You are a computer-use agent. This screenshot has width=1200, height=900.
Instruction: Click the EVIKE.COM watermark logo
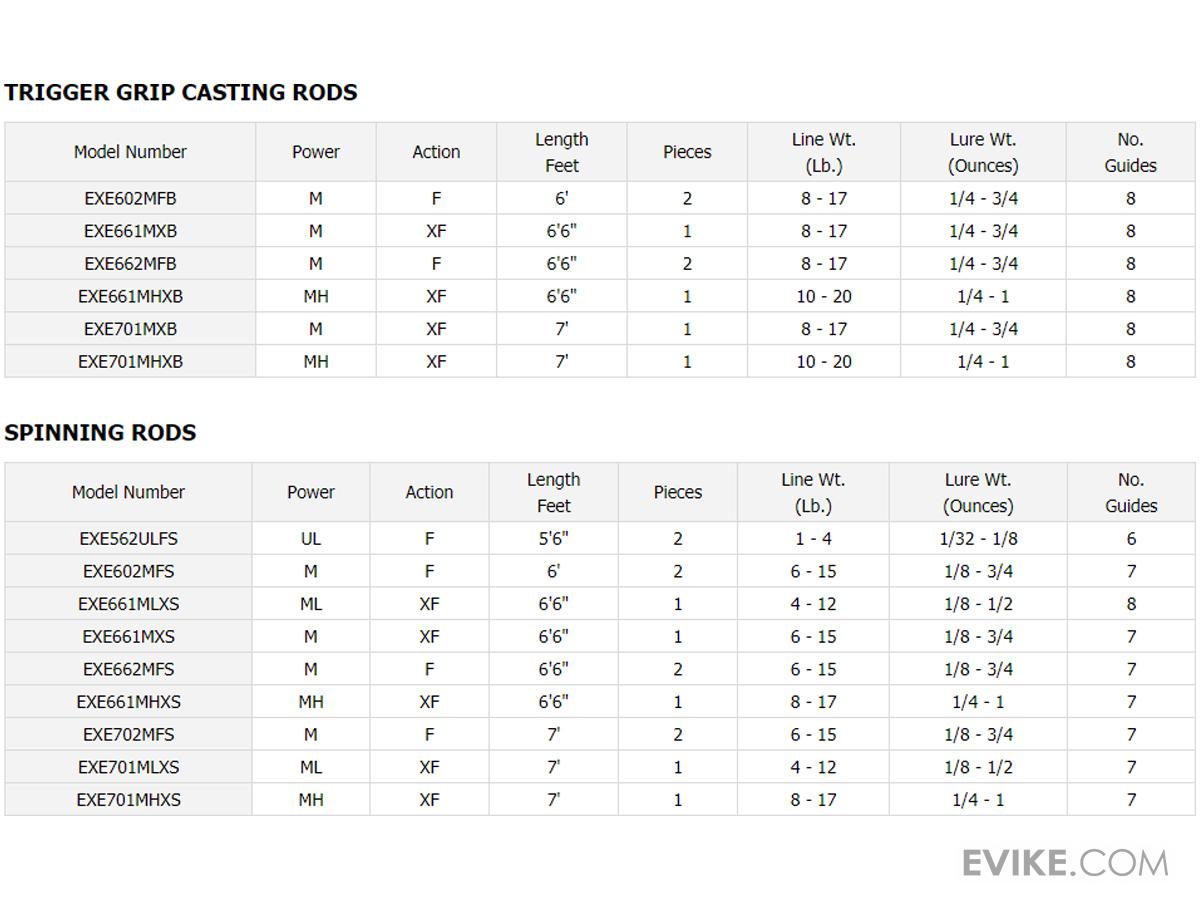pyautogui.click(x=1064, y=862)
